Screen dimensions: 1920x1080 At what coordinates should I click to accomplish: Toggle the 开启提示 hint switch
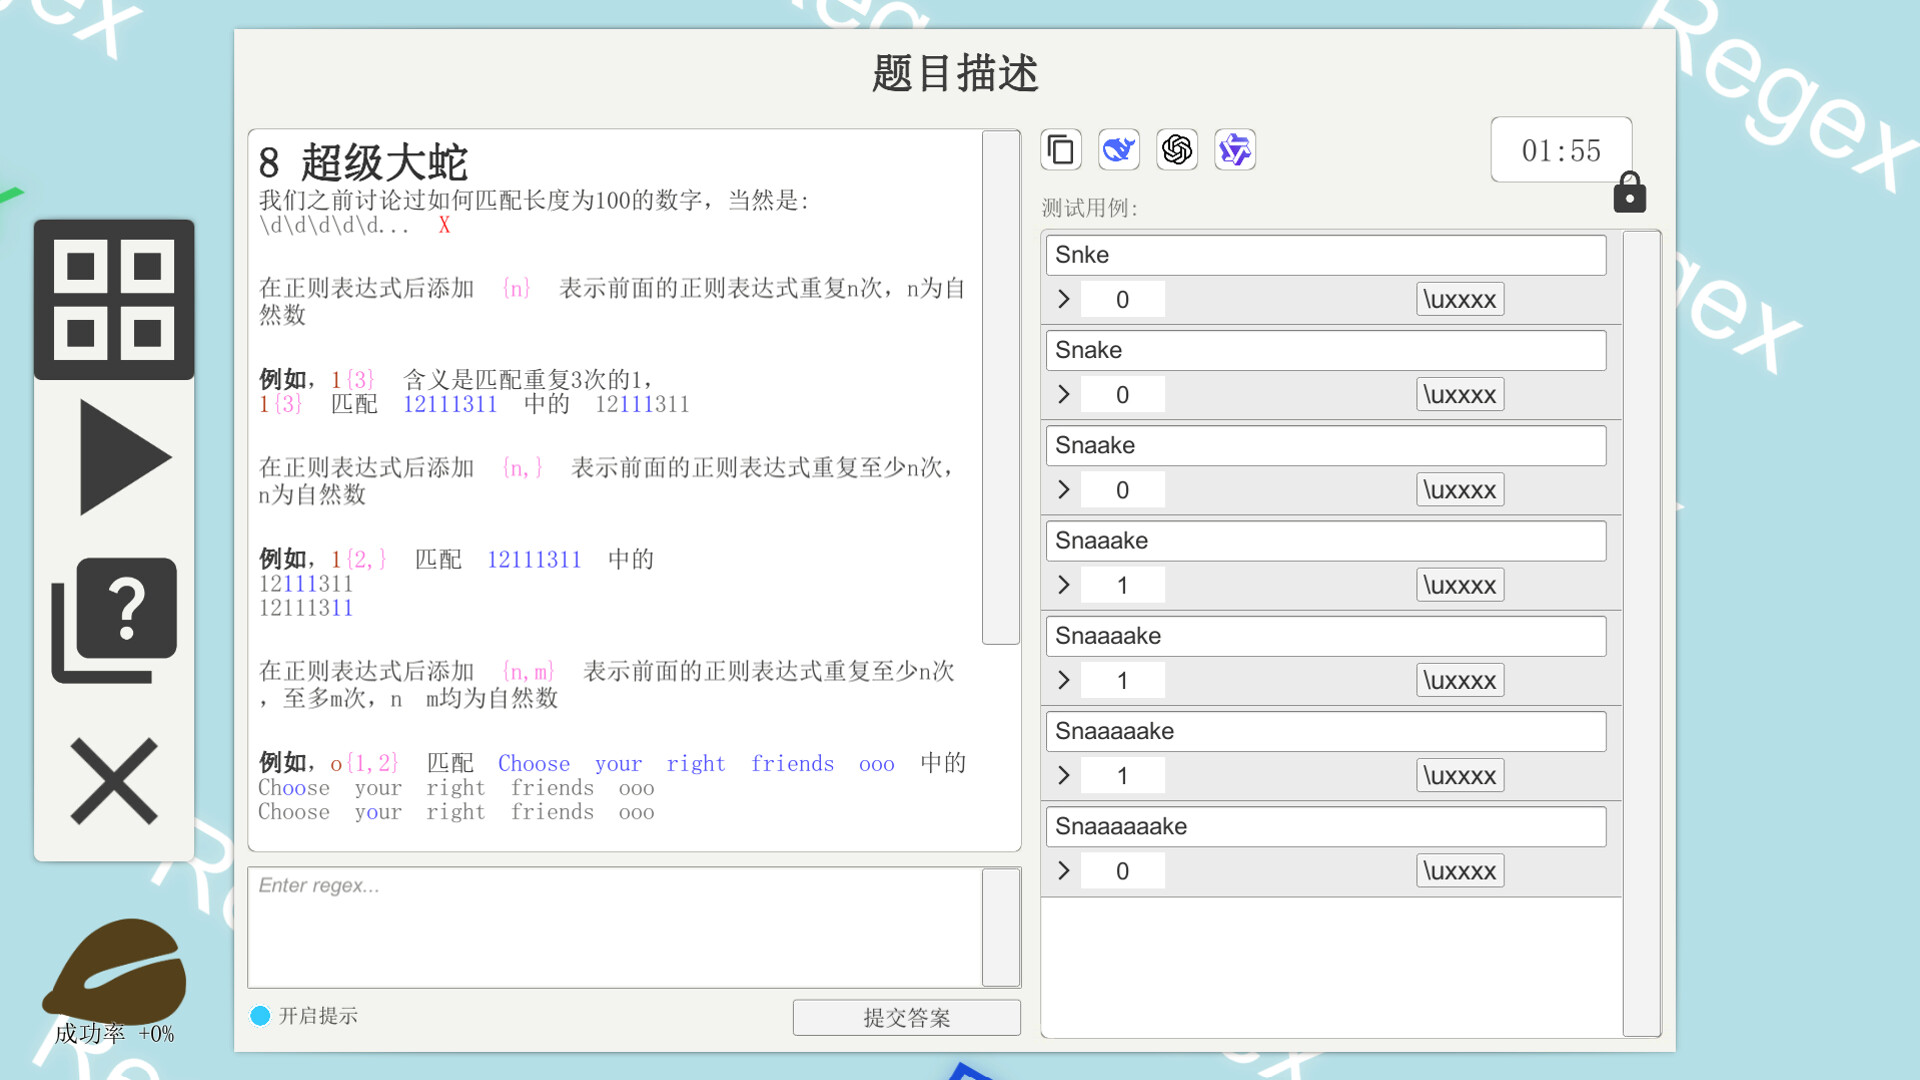[x=260, y=1016]
